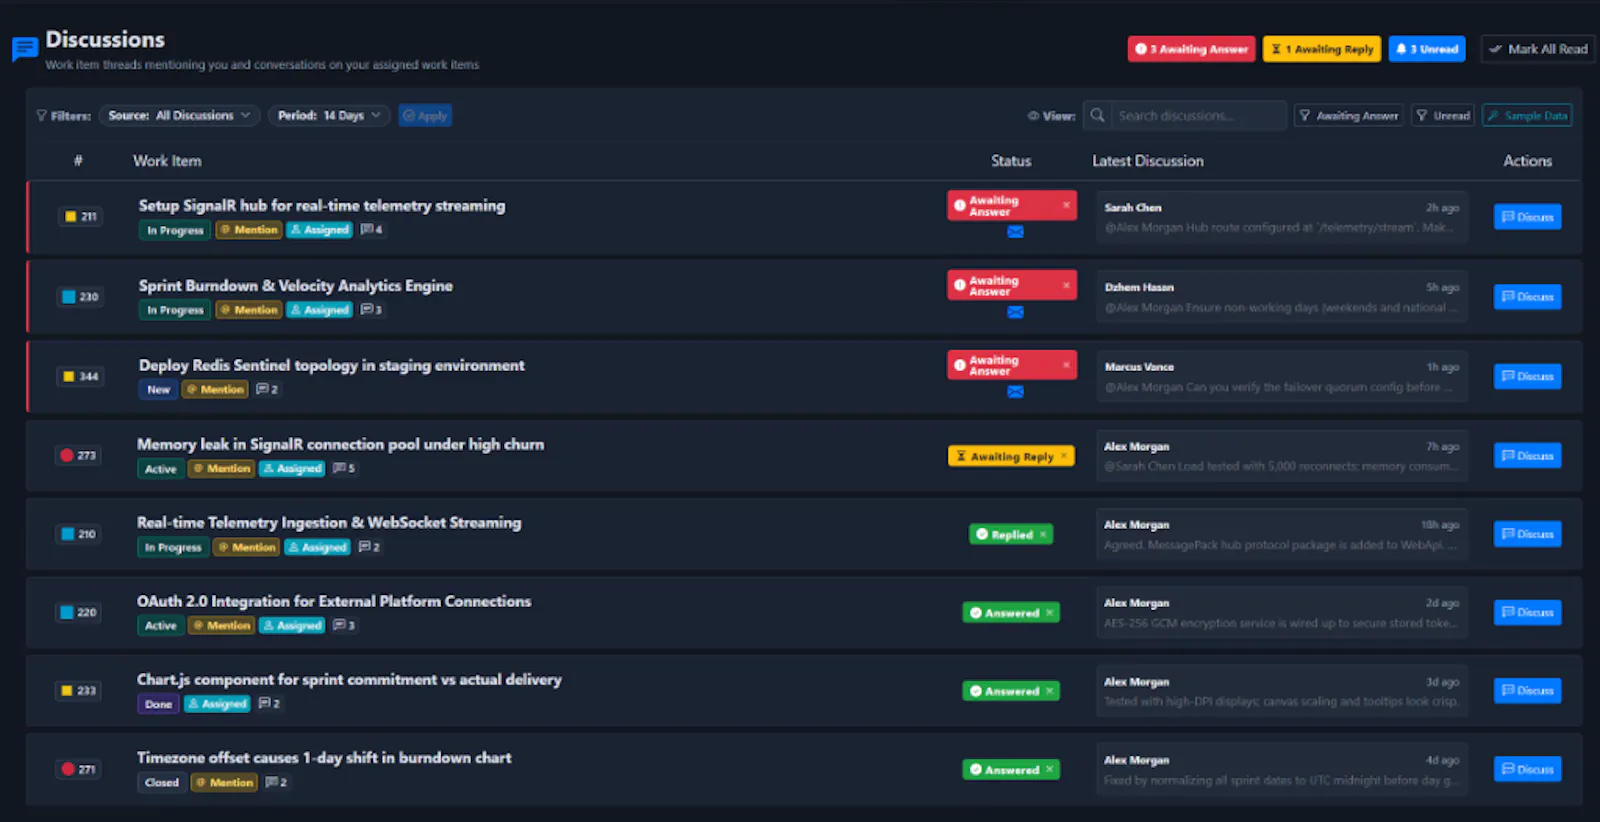Click the Apply filters button
The image size is (1600, 822).
coord(425,116)
